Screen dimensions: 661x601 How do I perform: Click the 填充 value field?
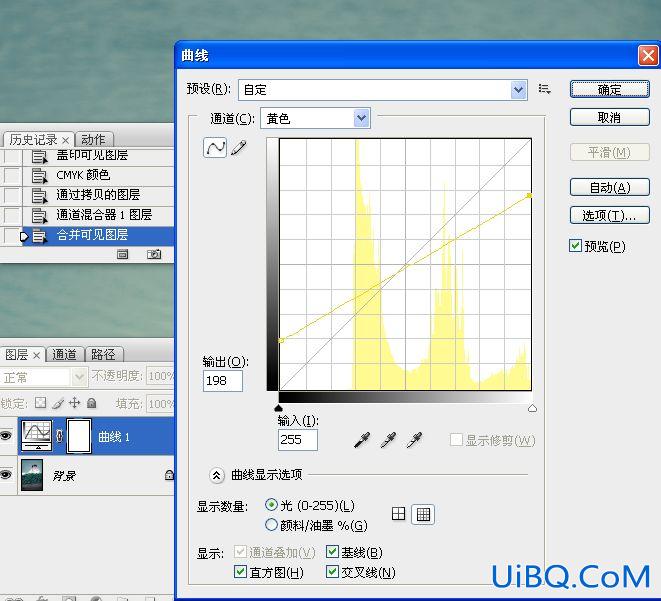coord(160,404)
